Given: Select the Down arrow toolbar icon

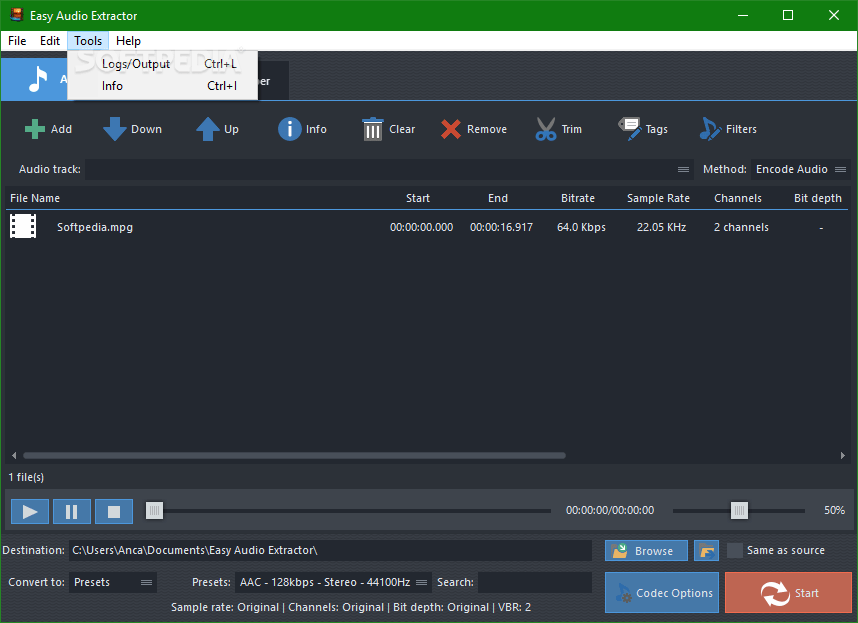Looking at the screenshot, I should [x=131, y=128].
